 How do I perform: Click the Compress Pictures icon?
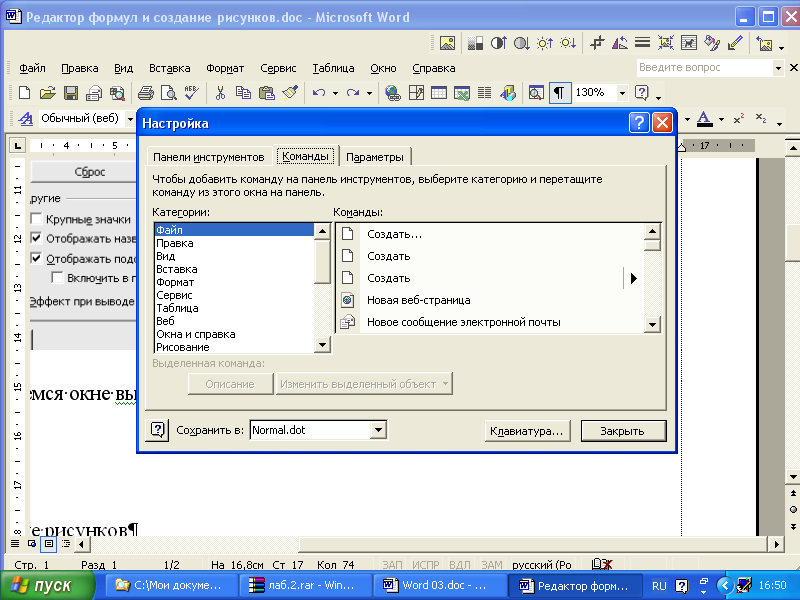665,43
